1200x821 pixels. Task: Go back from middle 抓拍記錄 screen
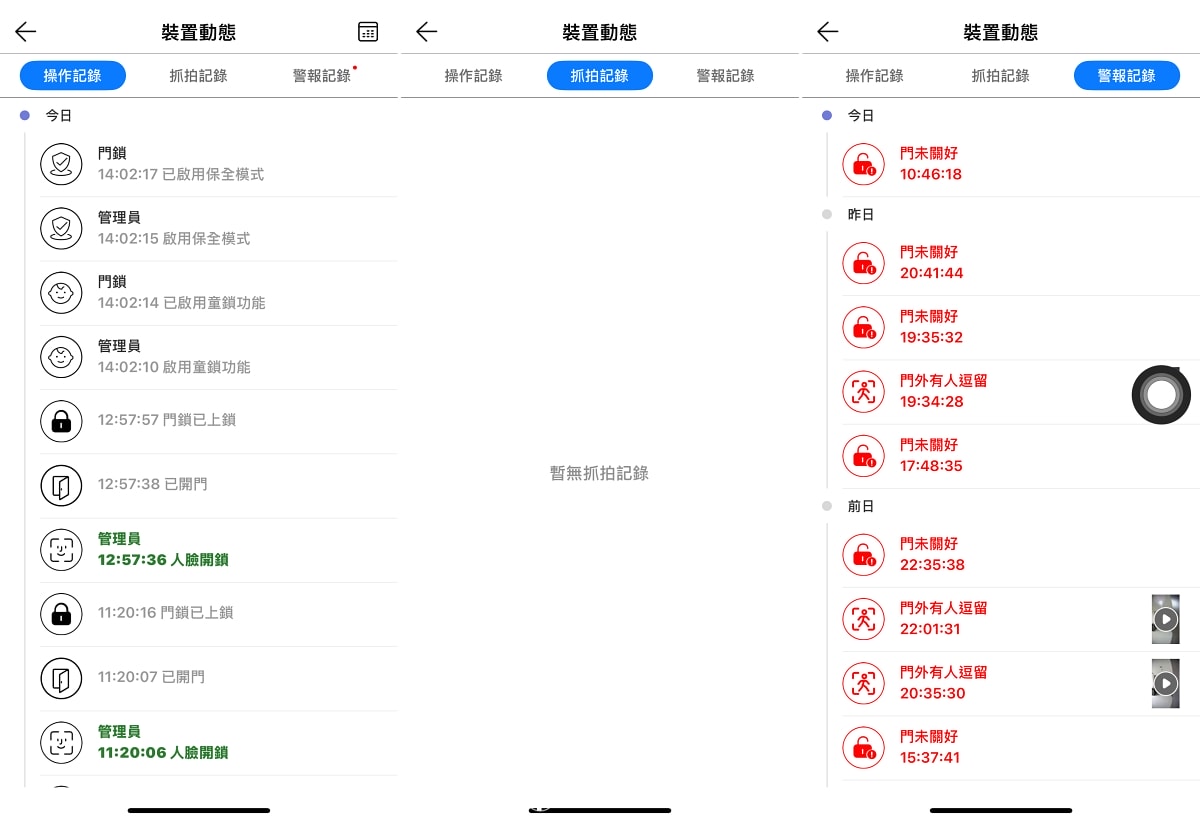(427, 32)
